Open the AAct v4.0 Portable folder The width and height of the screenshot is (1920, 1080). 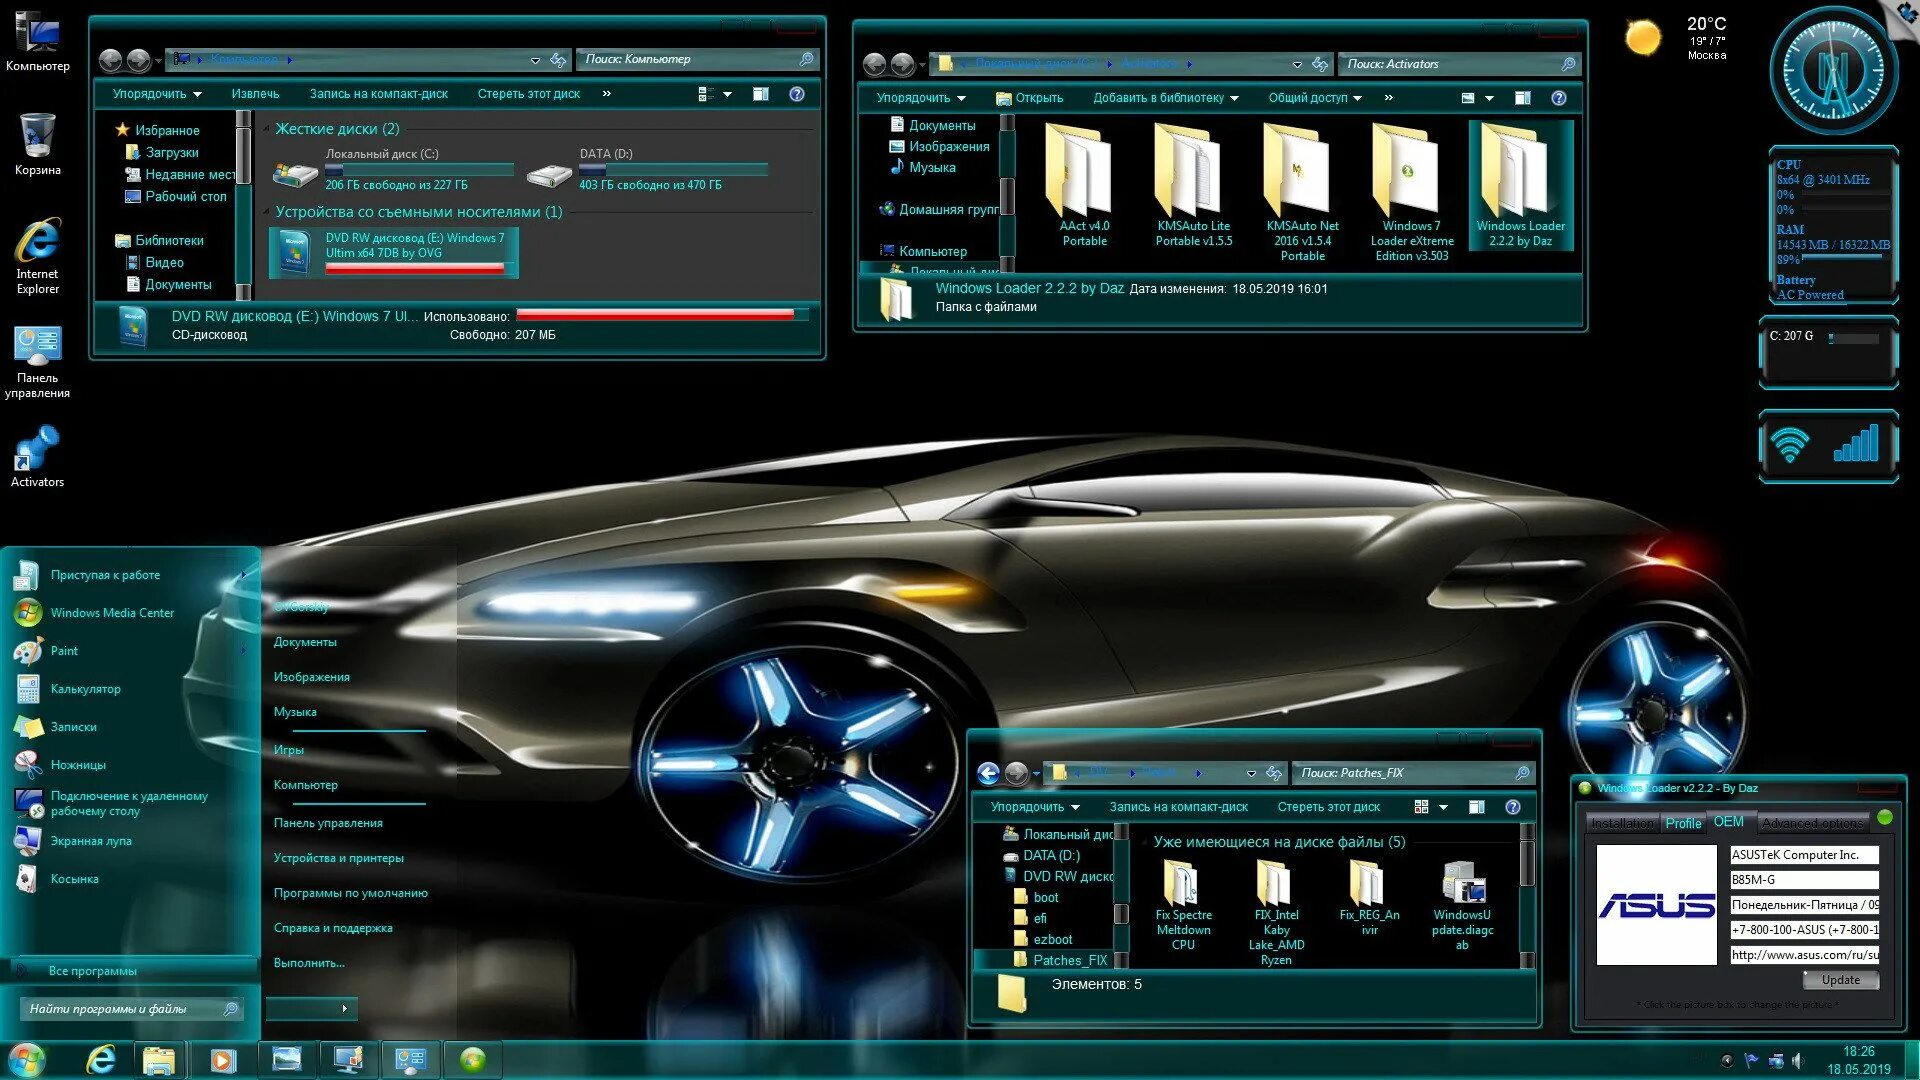[x=1085, y=185]
